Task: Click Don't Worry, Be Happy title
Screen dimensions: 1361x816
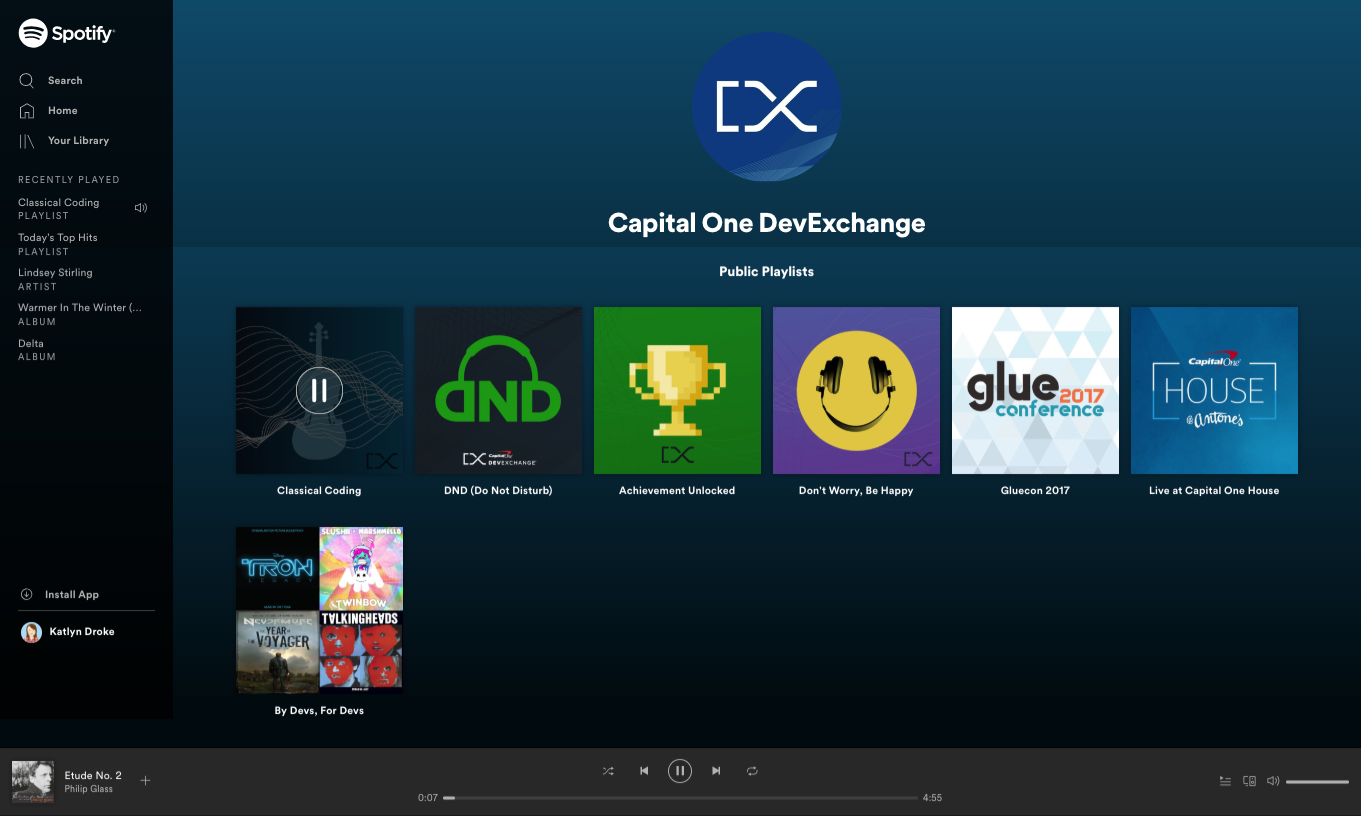Action: click(x=856, y=491)
